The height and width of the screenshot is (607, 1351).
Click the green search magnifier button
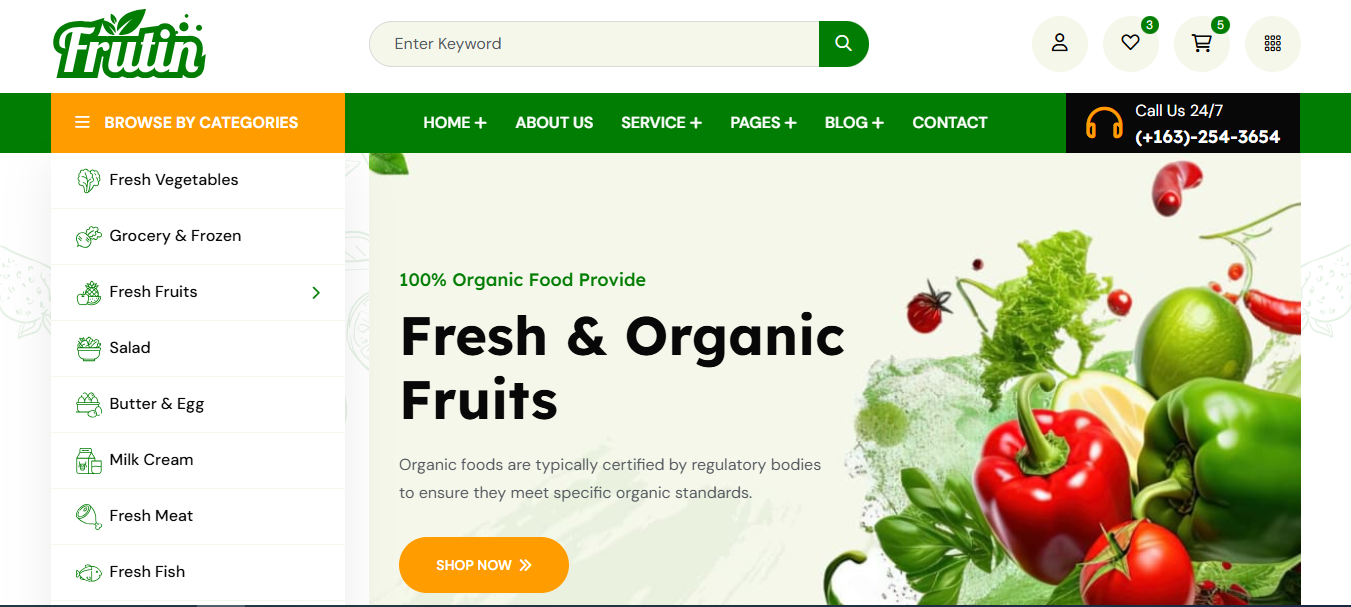point(843,44)
